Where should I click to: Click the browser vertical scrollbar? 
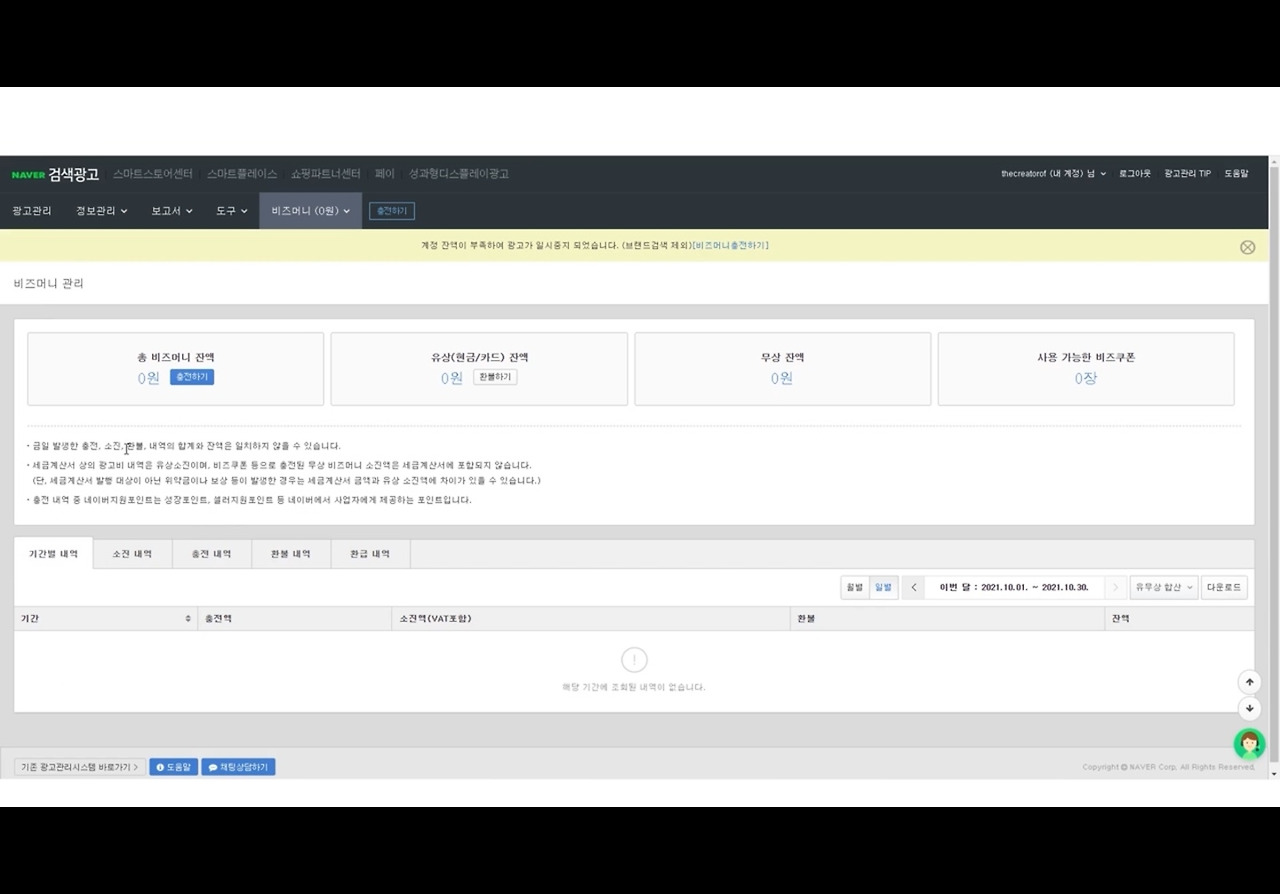tap(1273, 467)
